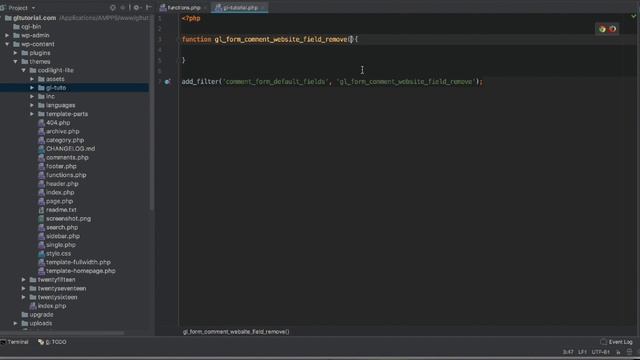Select template-homepage.php in project tree
This screenshot has height=360, width=640.
click(x=80, y=271)
